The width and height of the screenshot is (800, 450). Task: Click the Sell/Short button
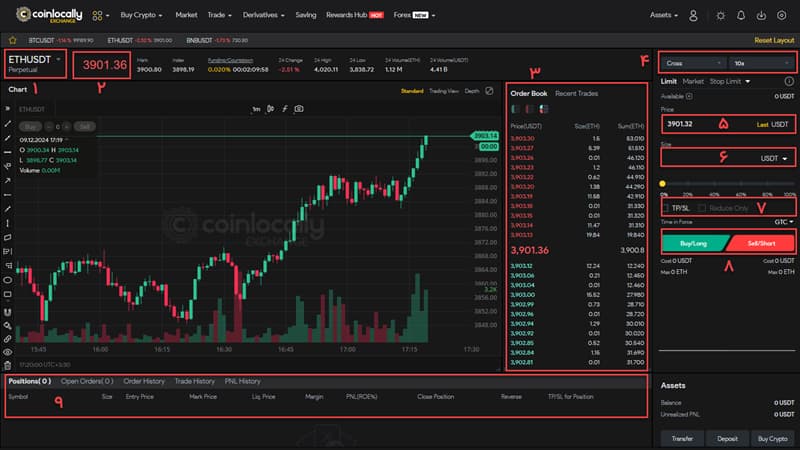point(761,243)
